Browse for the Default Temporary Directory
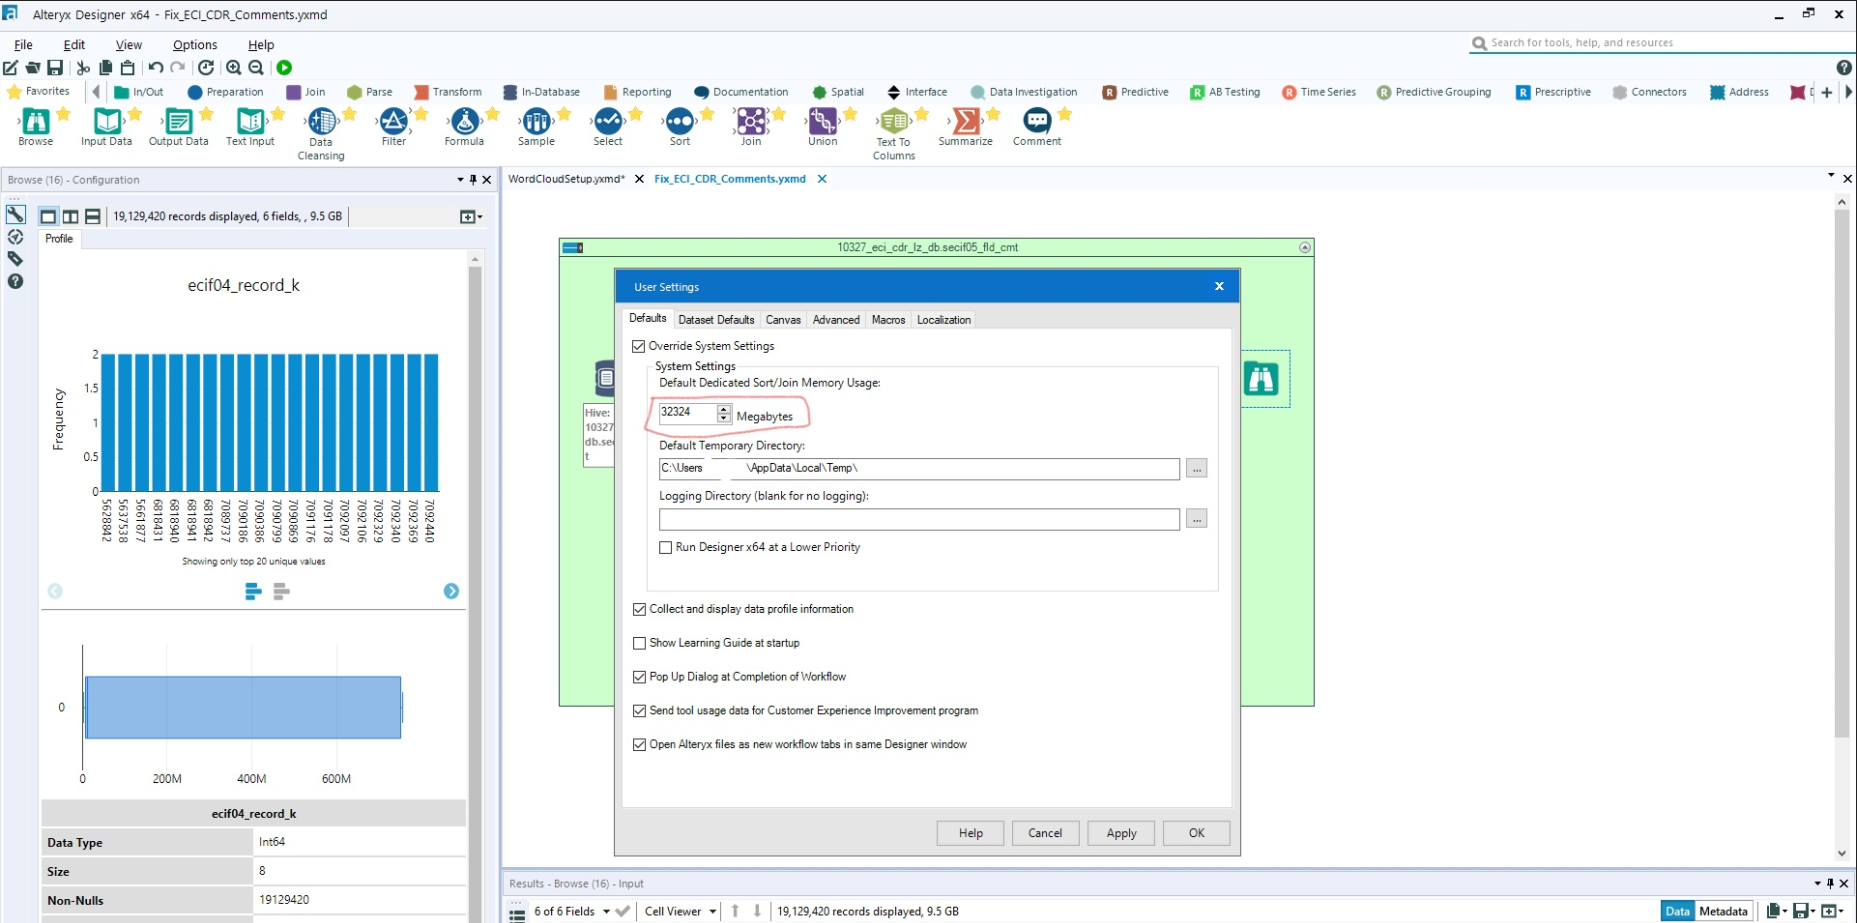Viewport: 1857px width, 923px height. (1196, 468)
